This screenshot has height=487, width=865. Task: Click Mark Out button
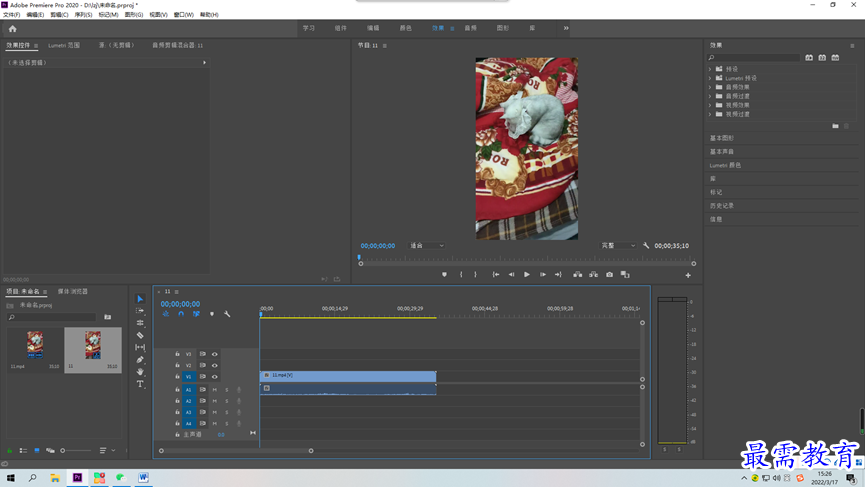pyautogui.click(x=476, y=275)
